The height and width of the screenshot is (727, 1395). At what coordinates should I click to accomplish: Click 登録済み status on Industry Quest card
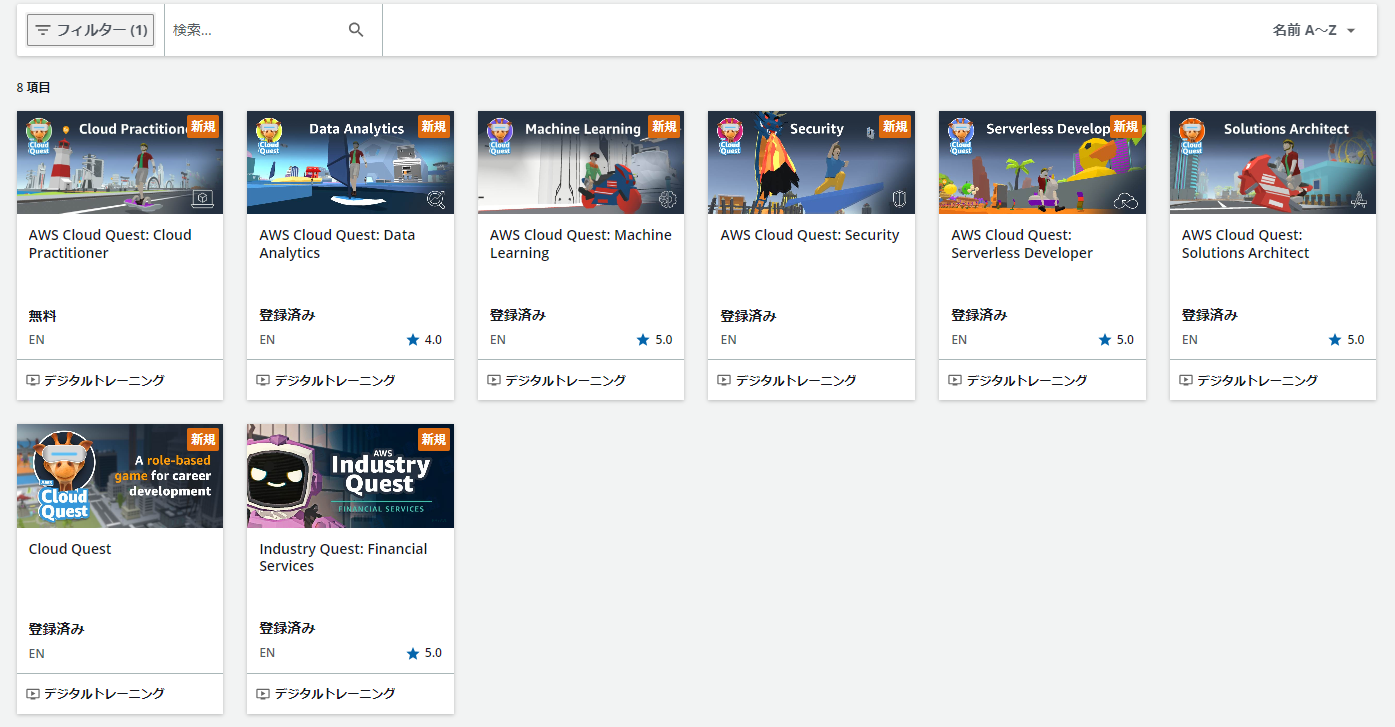287,628
